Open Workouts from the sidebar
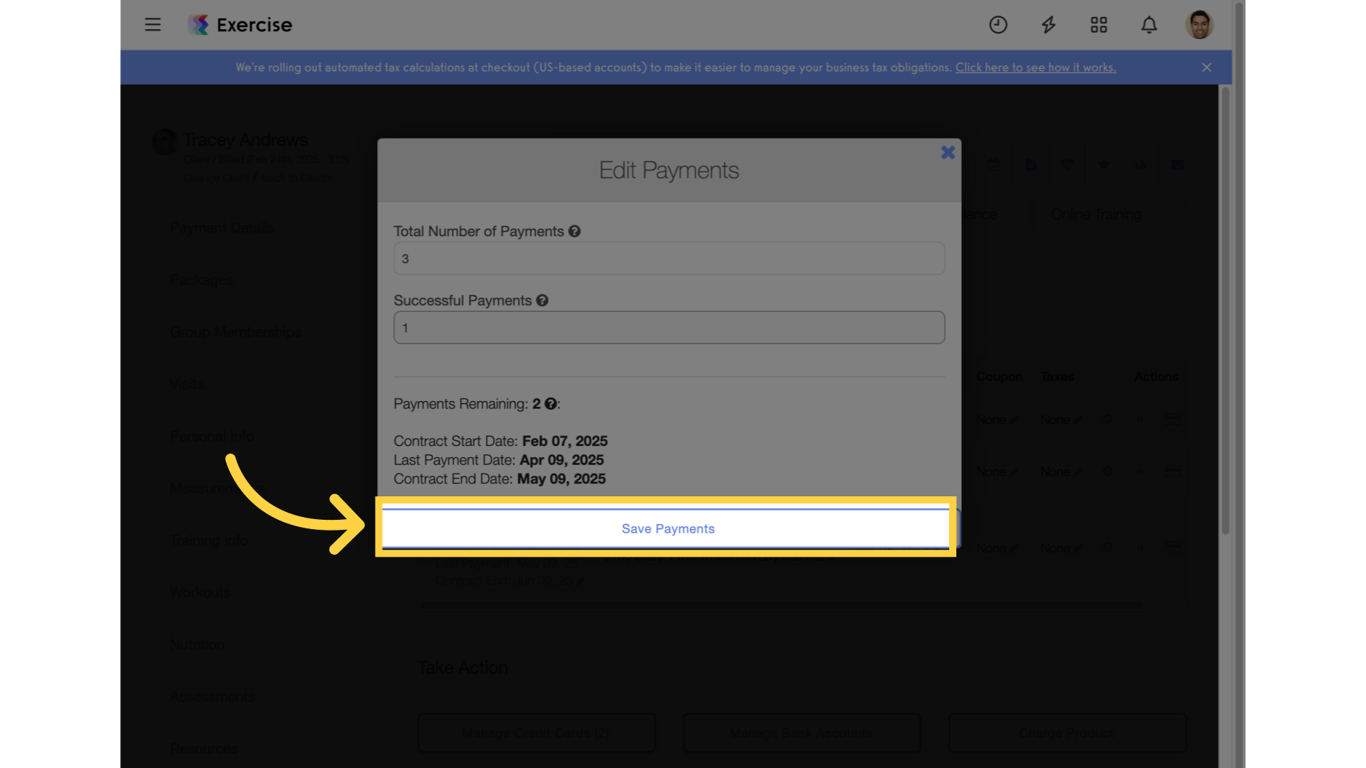The height and width of the screenshot is (768, 1366). click(200, 592)
